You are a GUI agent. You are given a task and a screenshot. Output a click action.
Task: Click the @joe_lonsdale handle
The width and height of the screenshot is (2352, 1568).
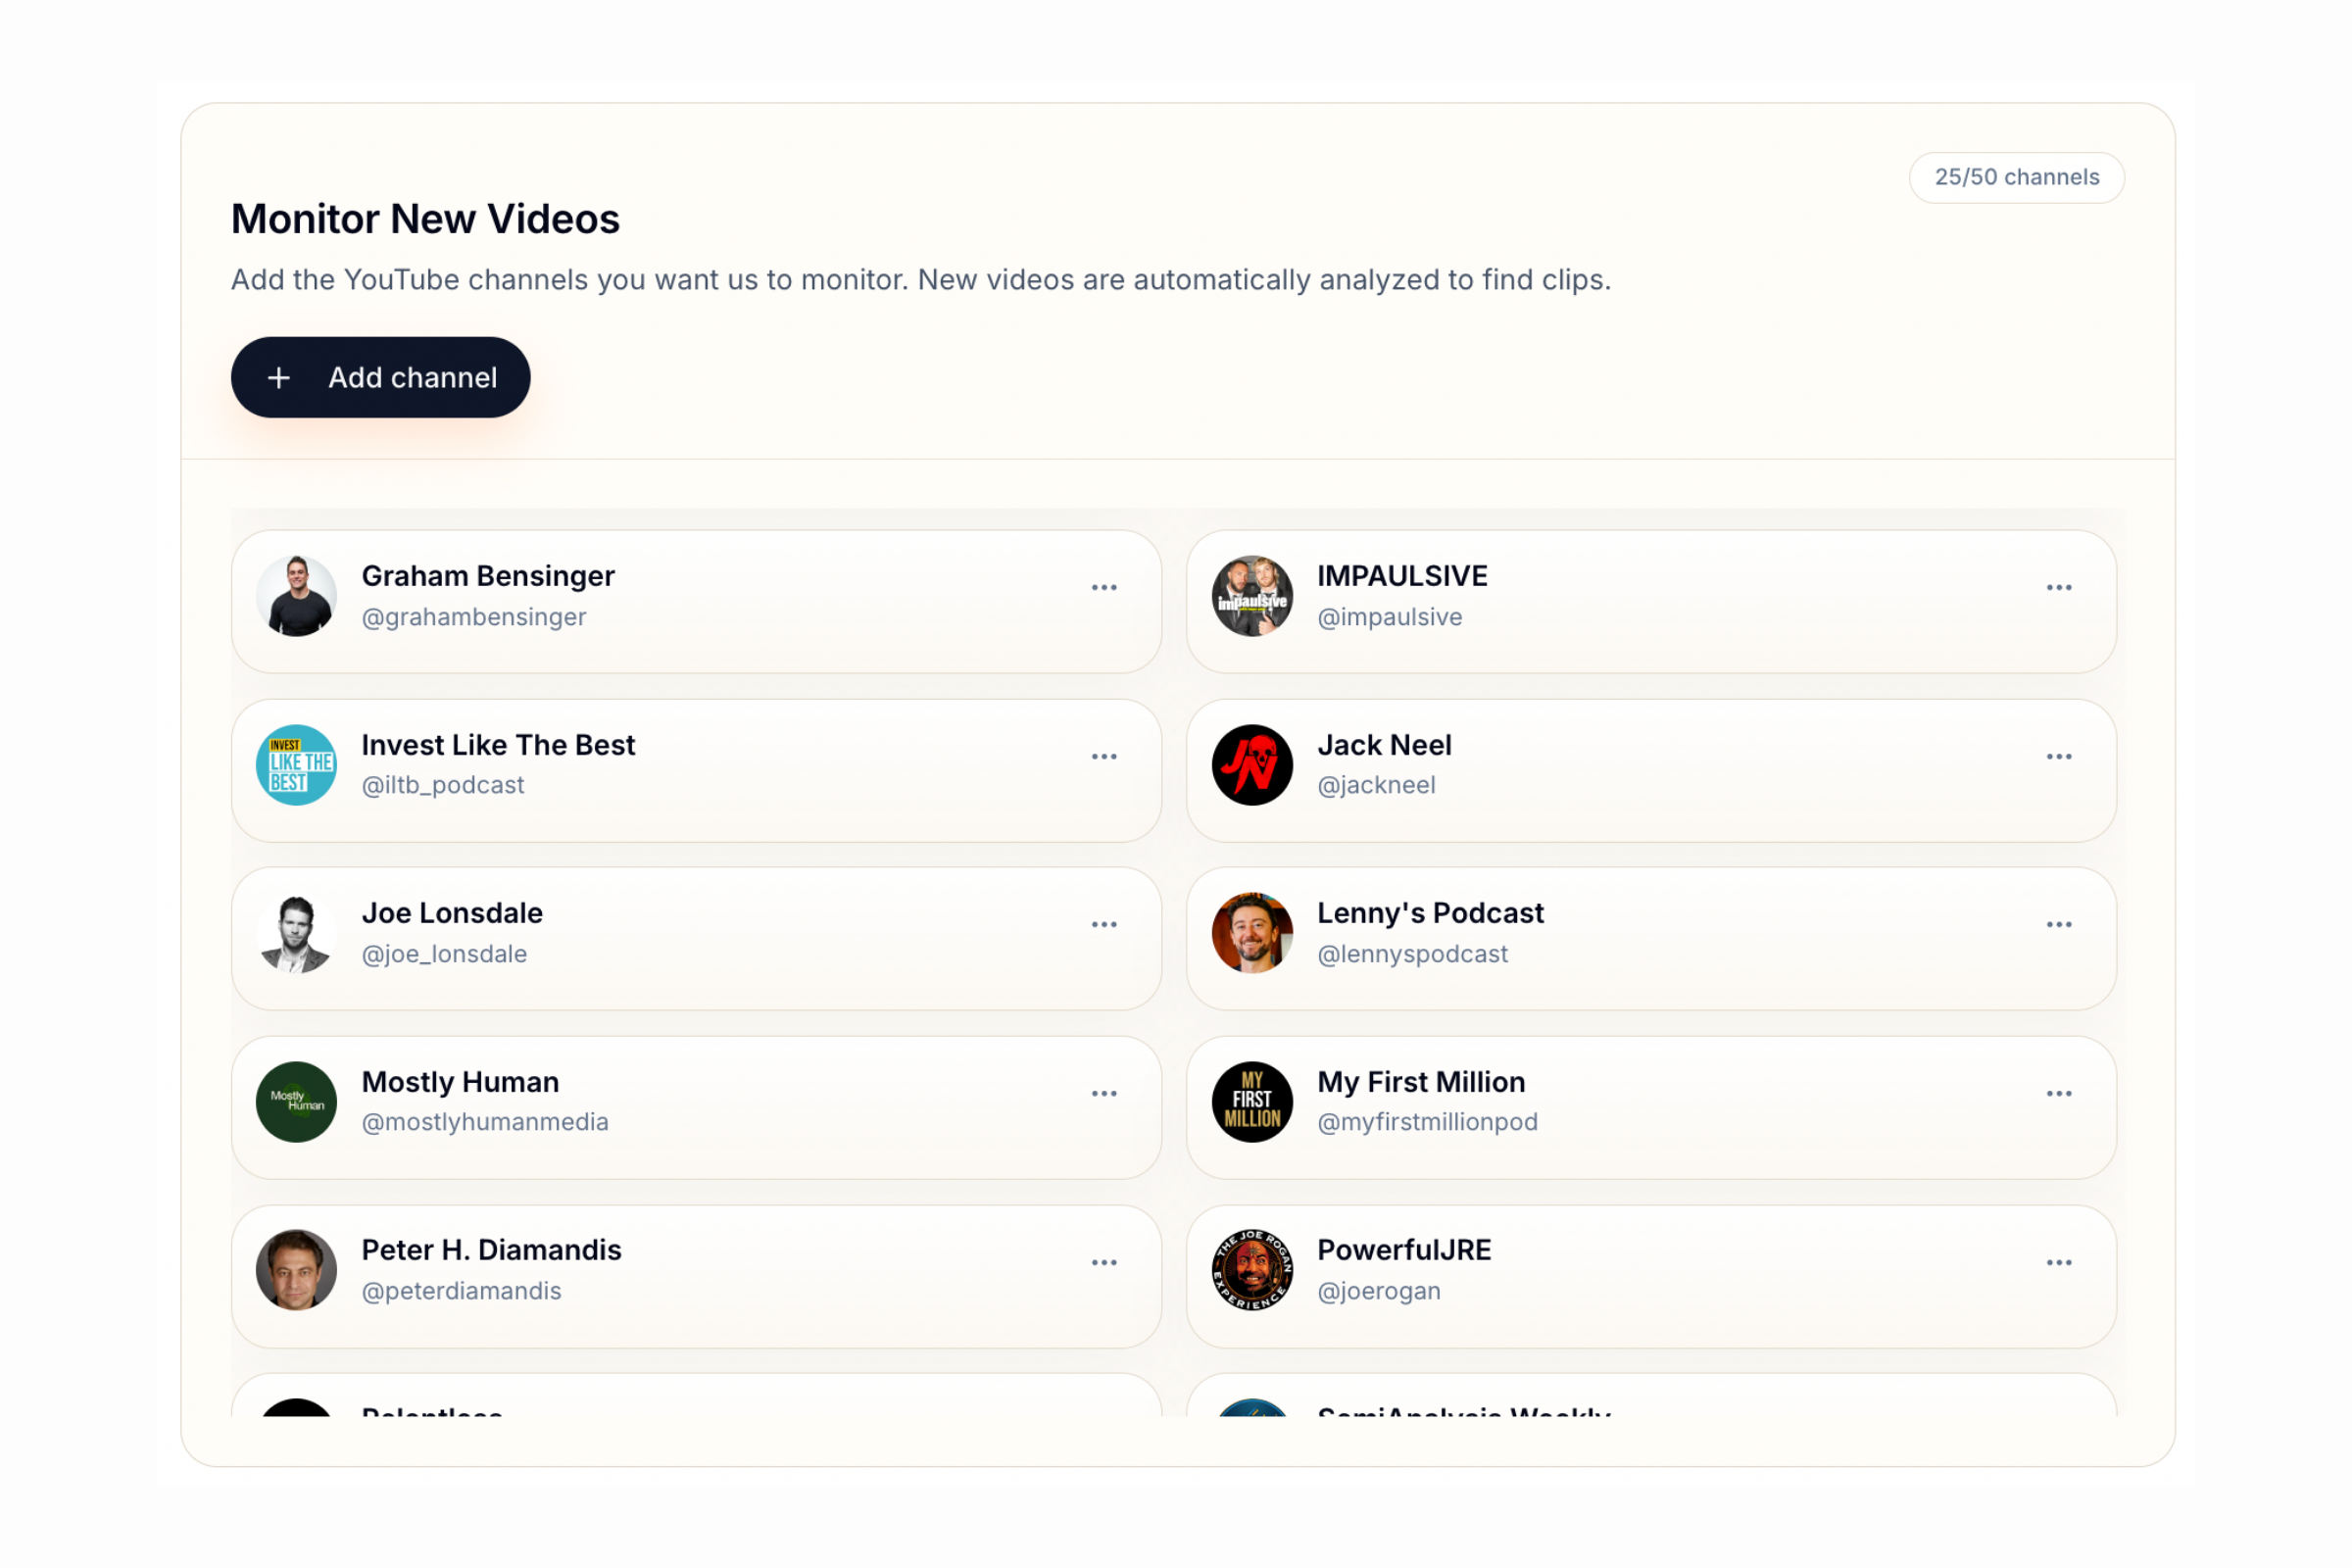point(444,954)
